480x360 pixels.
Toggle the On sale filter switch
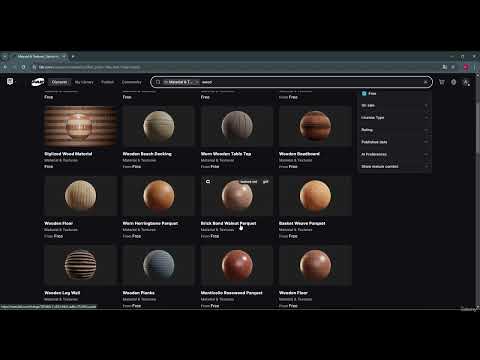coord(426,106)
